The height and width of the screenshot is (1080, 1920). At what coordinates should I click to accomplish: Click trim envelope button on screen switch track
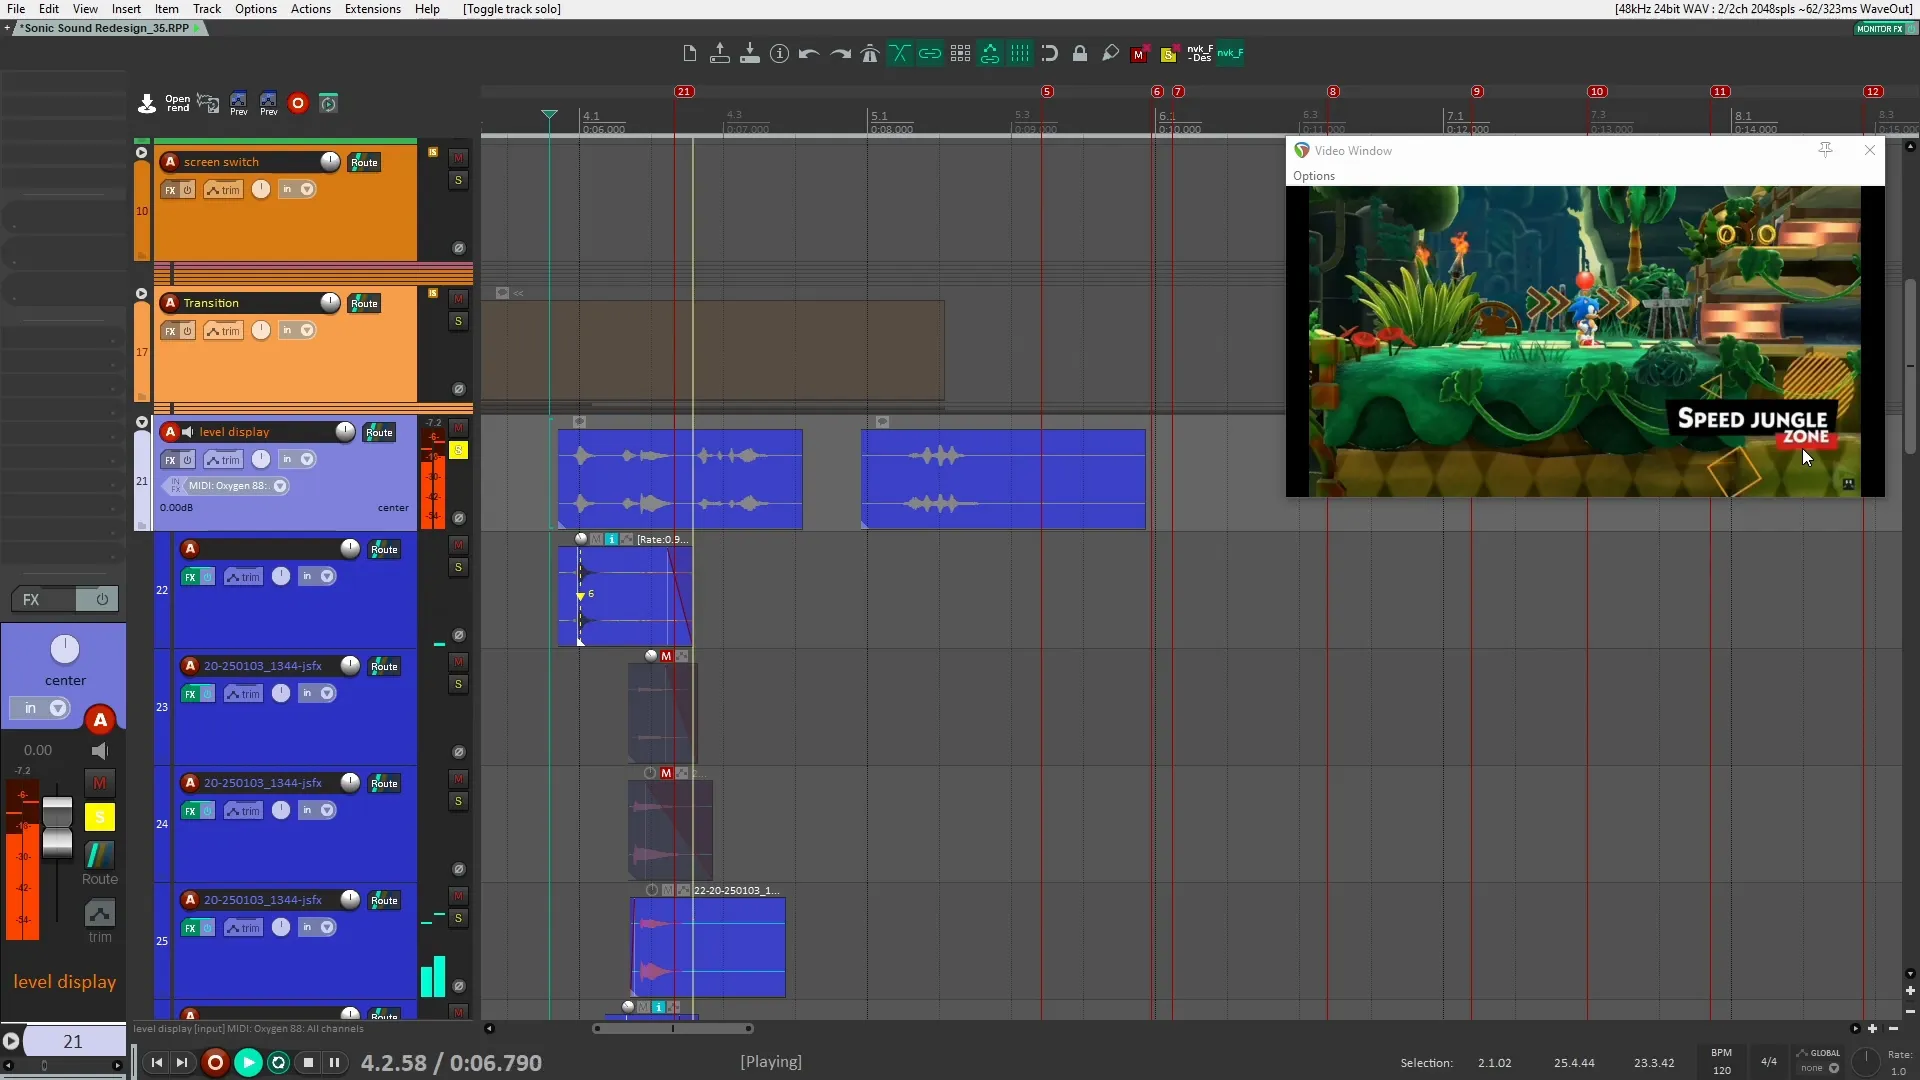pyautogui.click(x=224, y=190)
